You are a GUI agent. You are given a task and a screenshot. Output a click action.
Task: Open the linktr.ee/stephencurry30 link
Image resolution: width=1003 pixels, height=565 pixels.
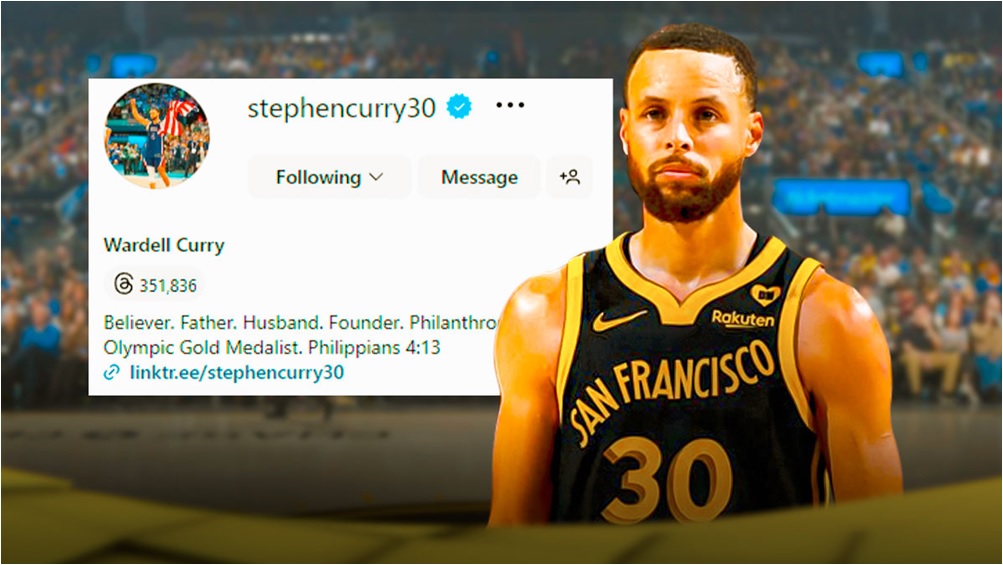[x=237, y=372]
